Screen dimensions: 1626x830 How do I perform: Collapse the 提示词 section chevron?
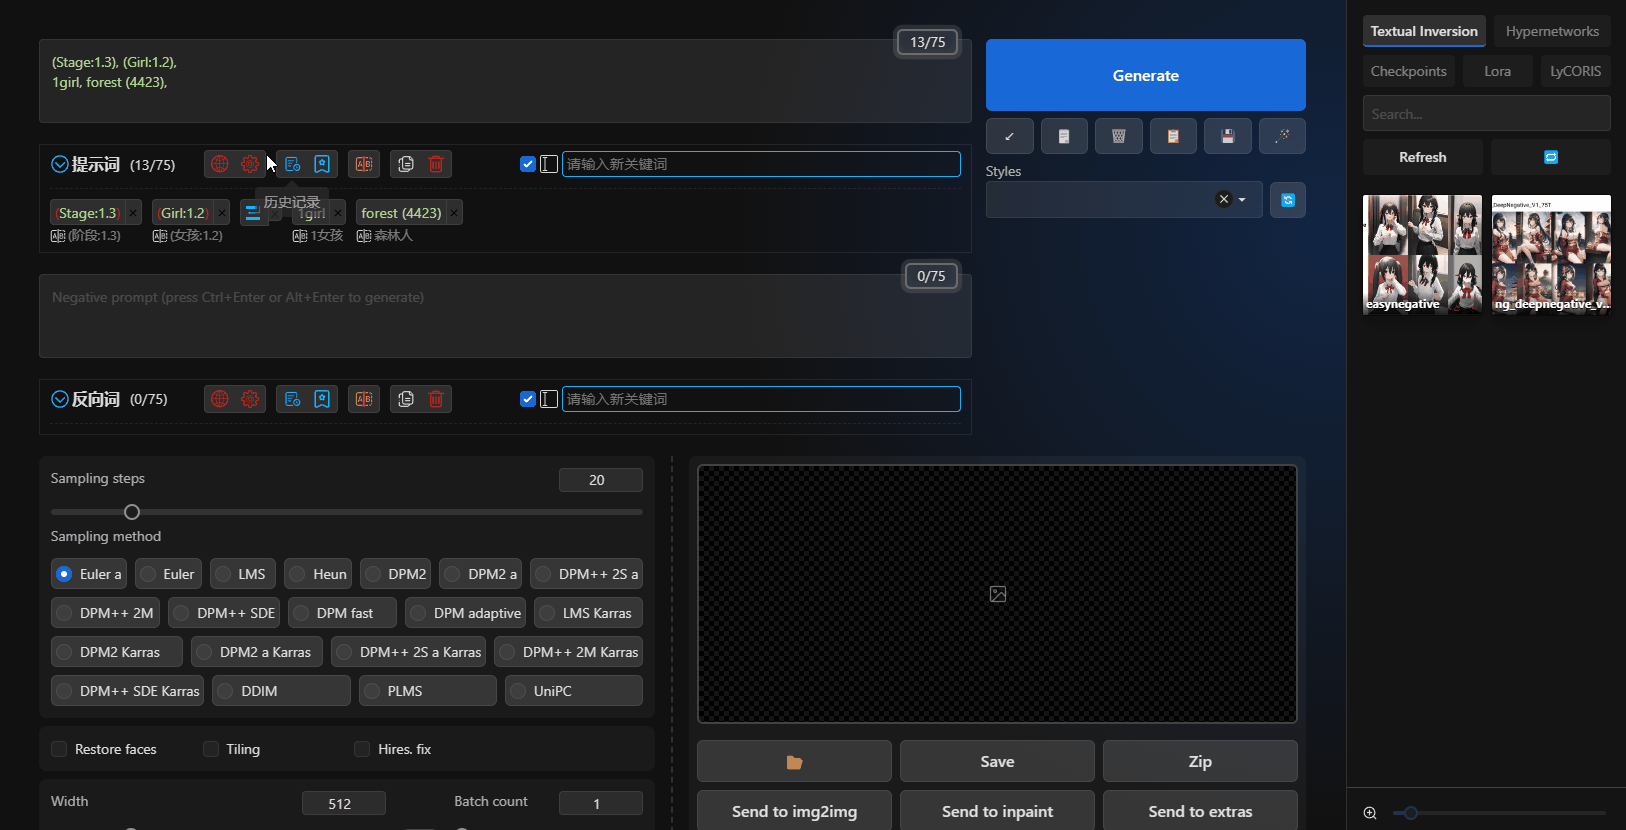point(60,164)
